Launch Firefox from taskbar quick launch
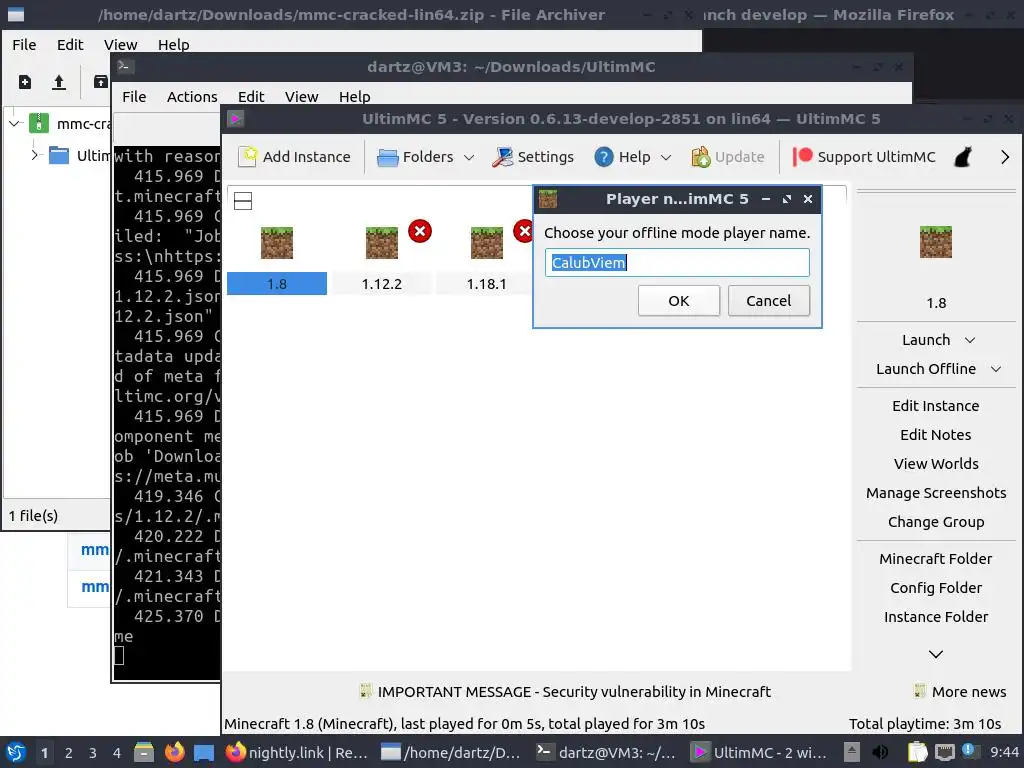 coord(174,752)
